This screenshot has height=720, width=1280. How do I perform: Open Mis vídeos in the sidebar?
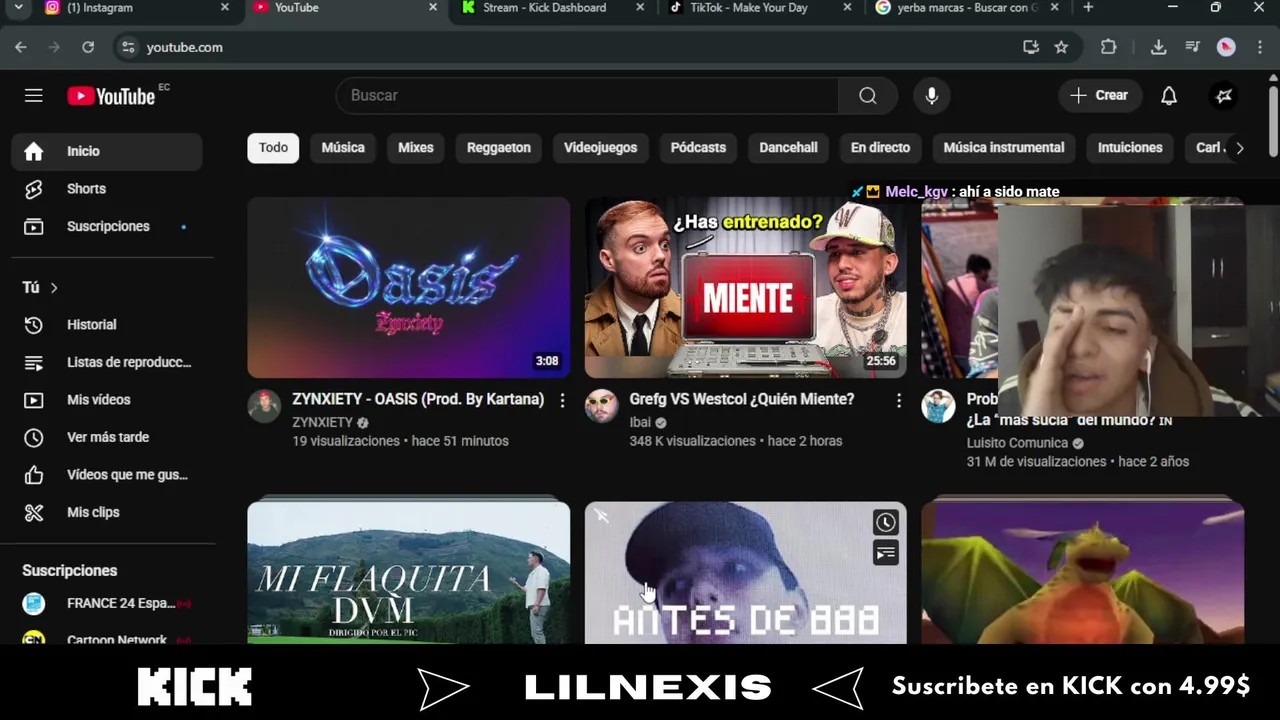coord(107,400)
